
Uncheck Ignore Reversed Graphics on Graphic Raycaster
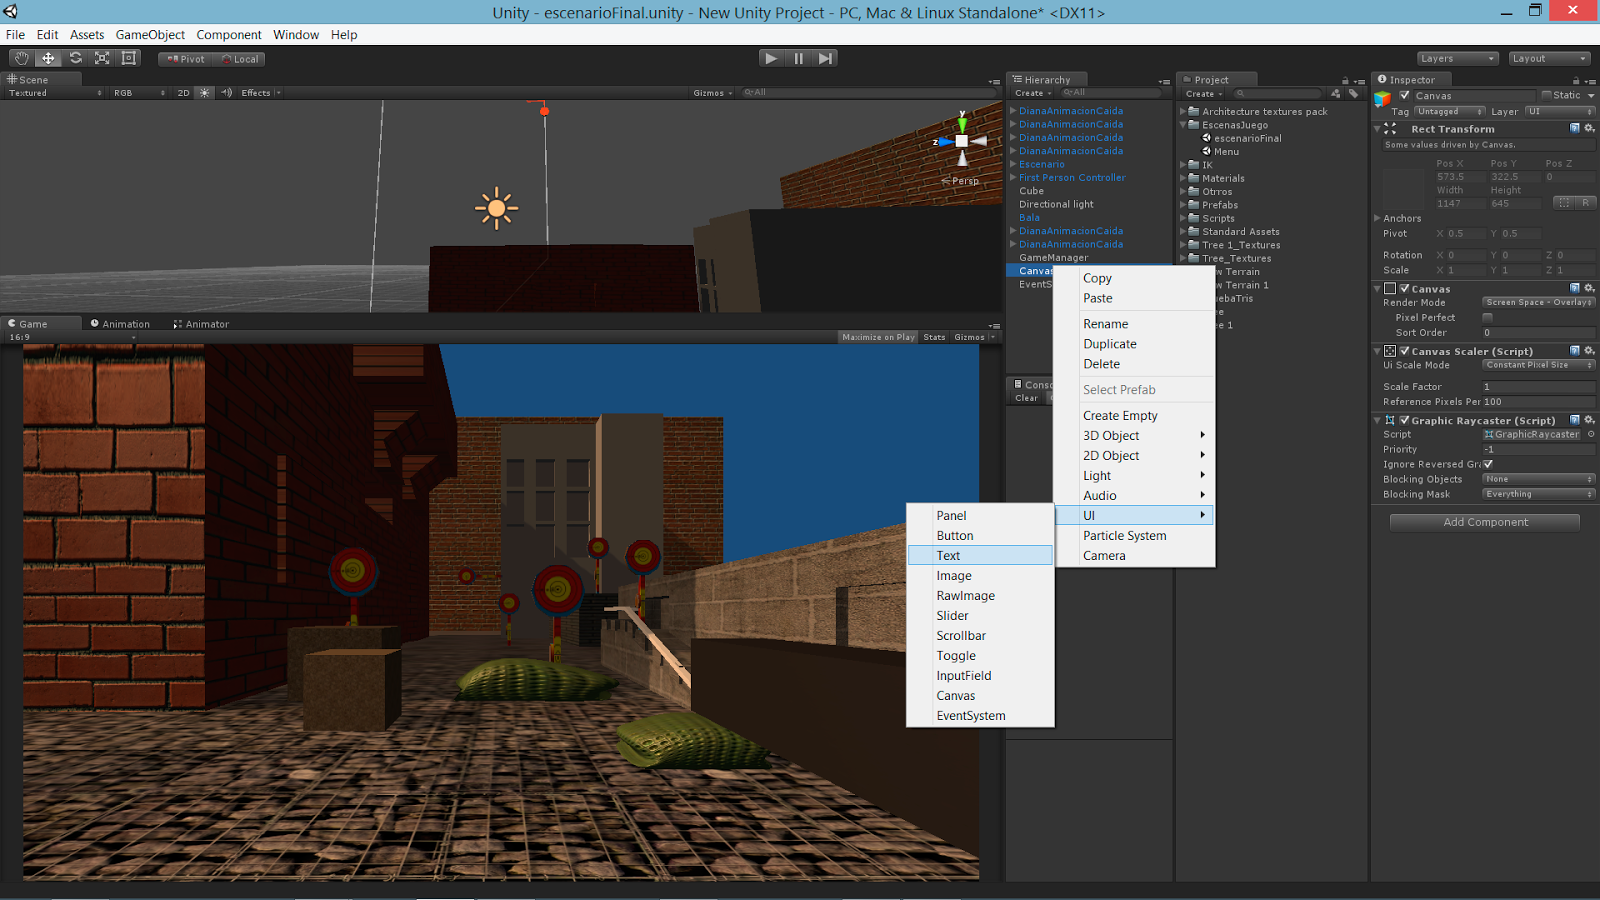pos(1488,464)
